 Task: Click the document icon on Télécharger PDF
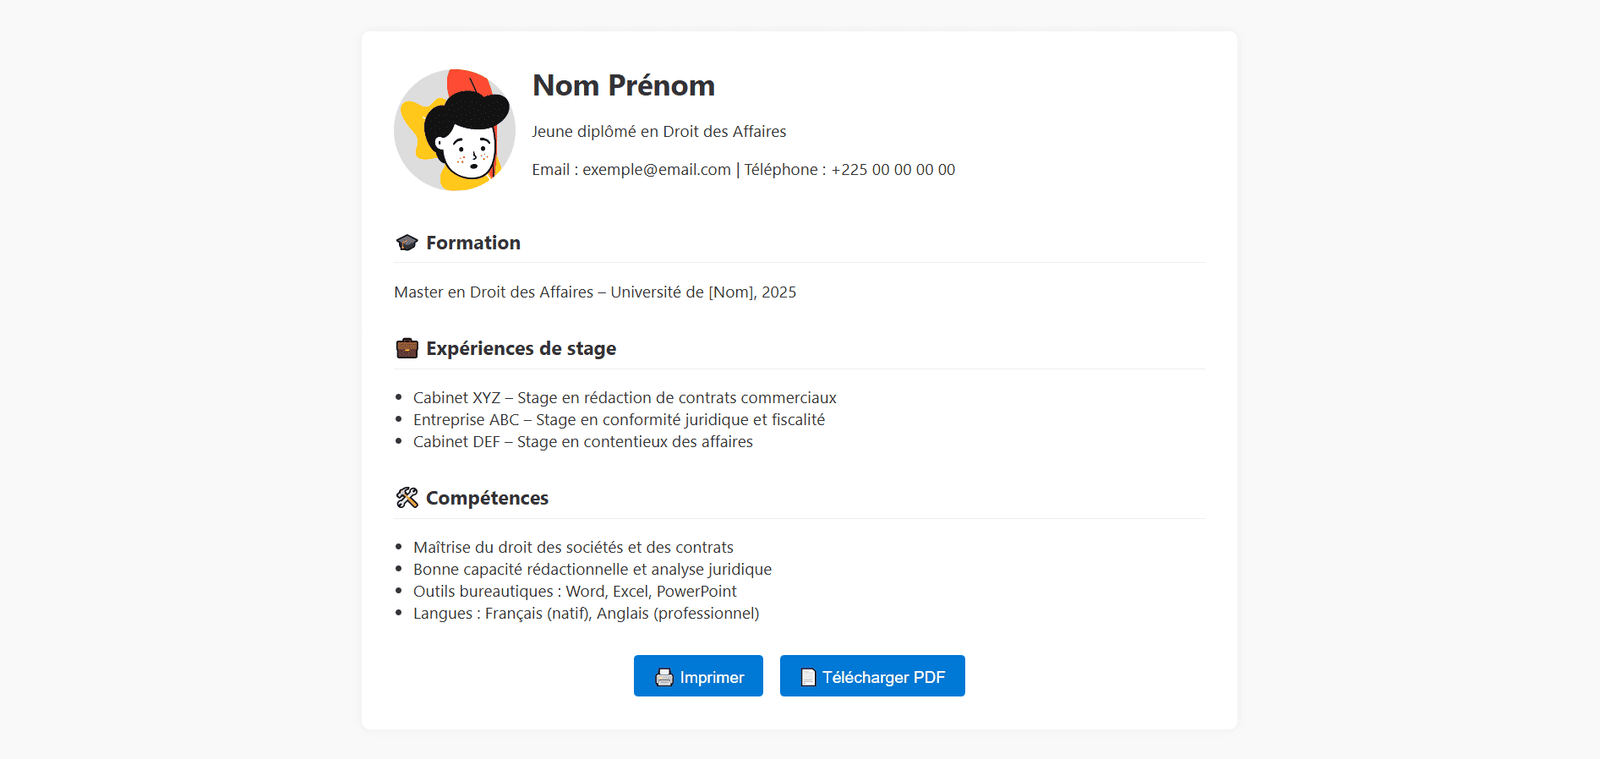pos(808,678)
